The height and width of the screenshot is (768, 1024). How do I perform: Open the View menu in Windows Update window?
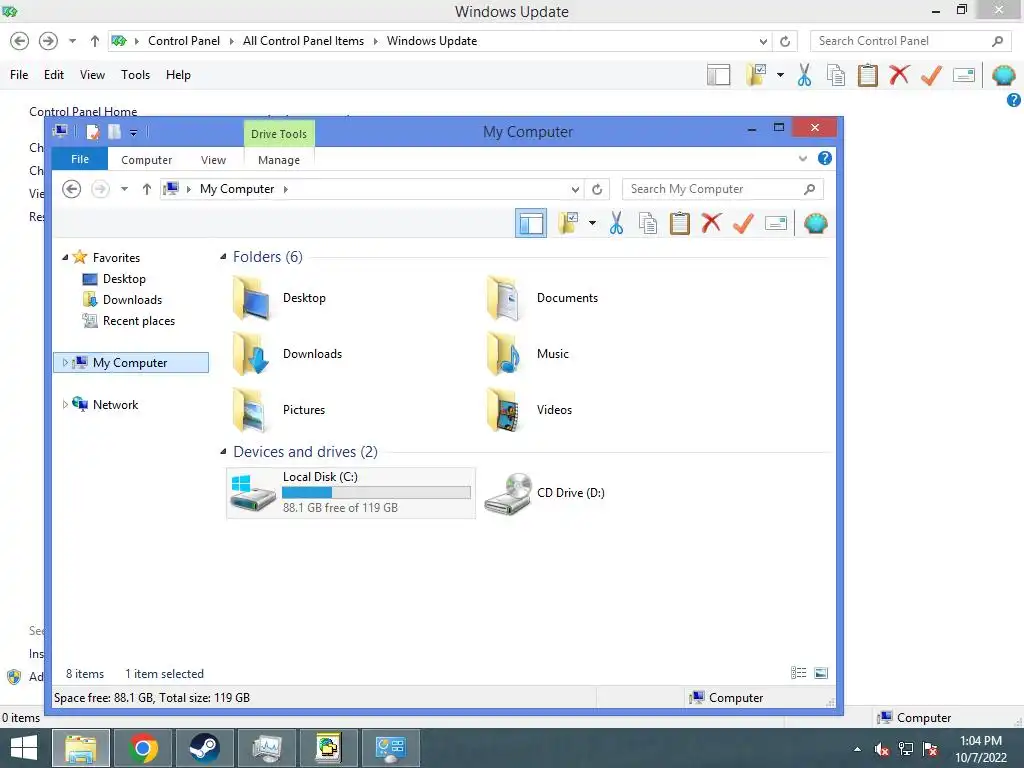click(x=92, y=75)
